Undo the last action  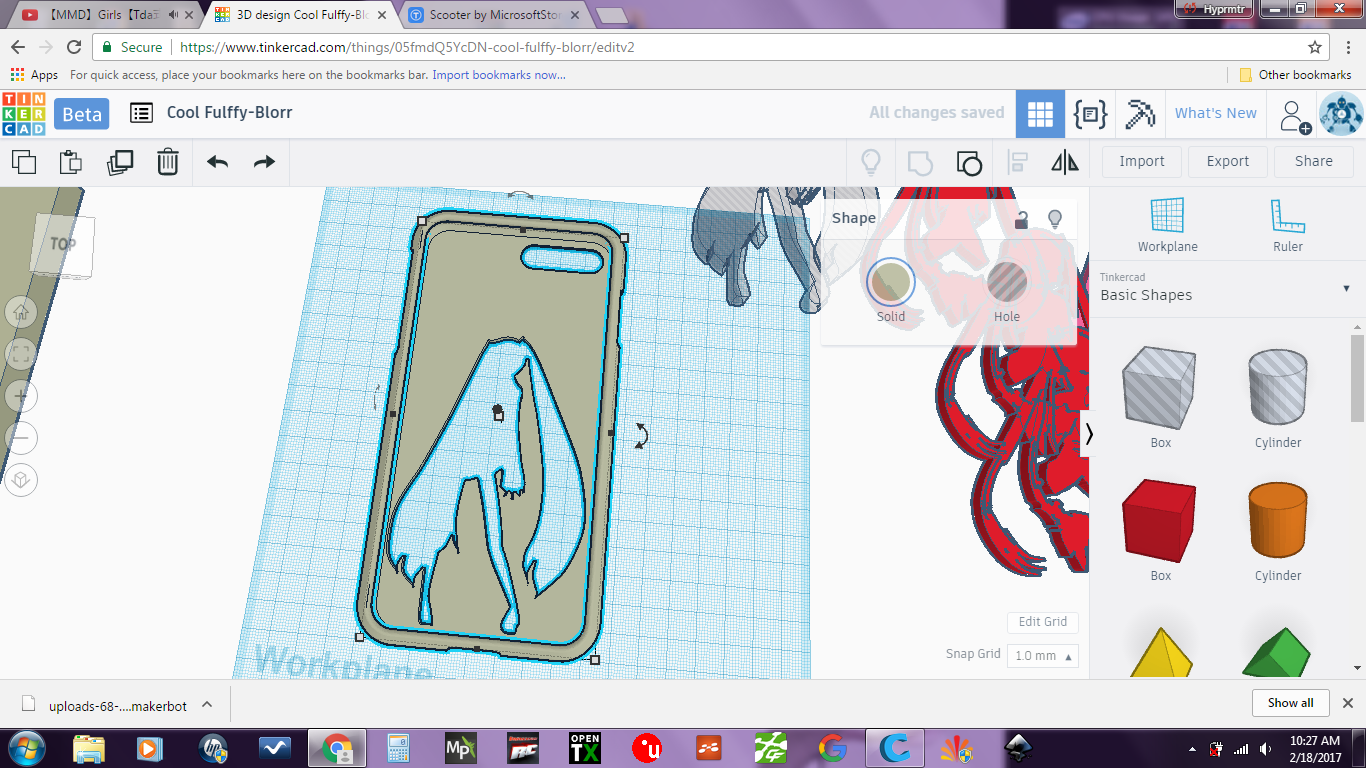point(217,162)
